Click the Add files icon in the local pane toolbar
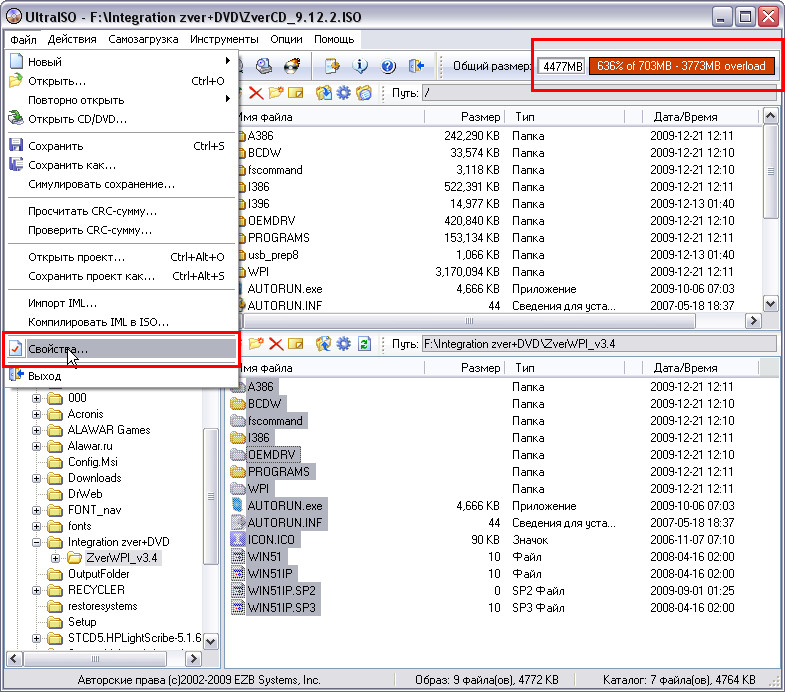This screenshot has width=785, height=692. (x=323, y=343)
